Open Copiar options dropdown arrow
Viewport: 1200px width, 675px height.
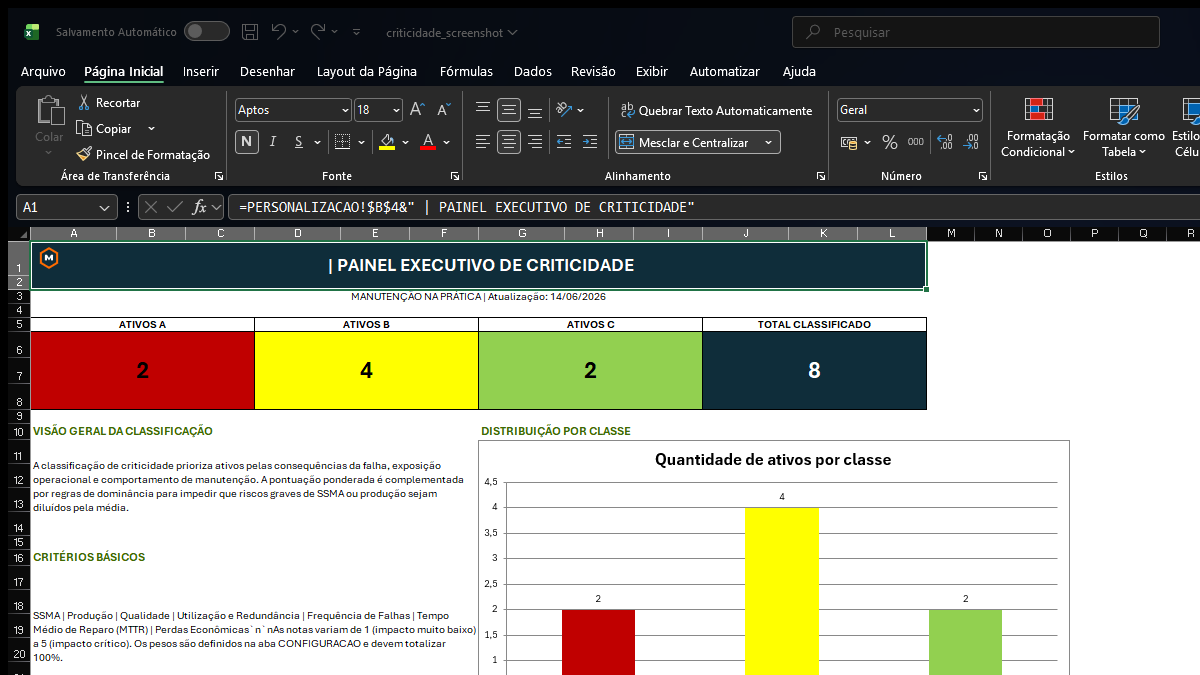click(151, 128)
